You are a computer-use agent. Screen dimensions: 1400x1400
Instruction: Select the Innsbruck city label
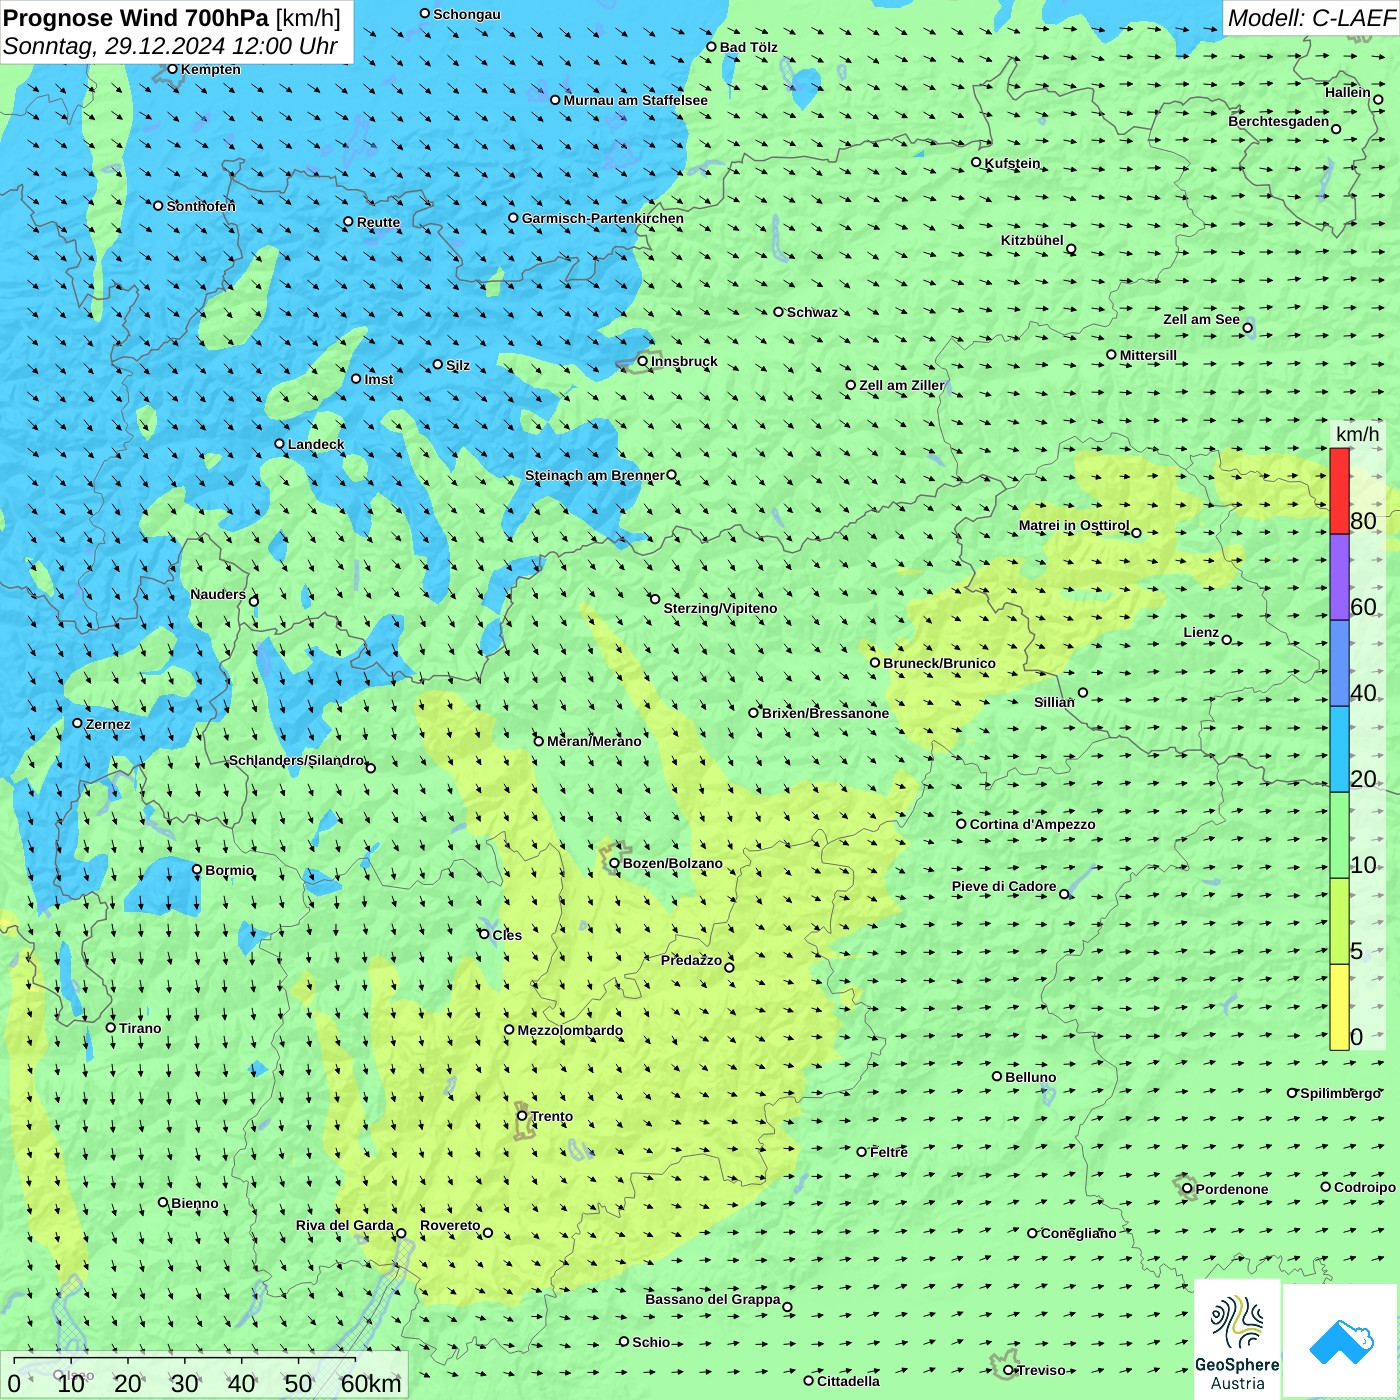684,361
